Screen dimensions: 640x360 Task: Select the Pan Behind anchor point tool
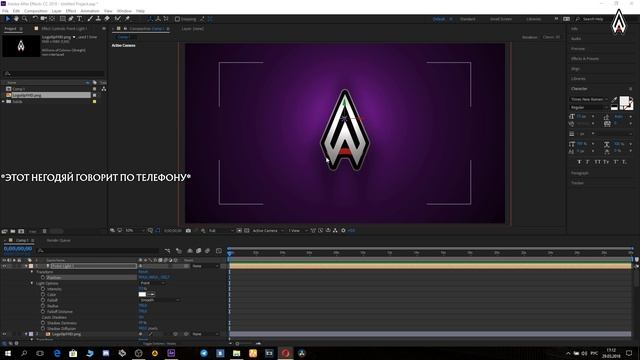52,19
